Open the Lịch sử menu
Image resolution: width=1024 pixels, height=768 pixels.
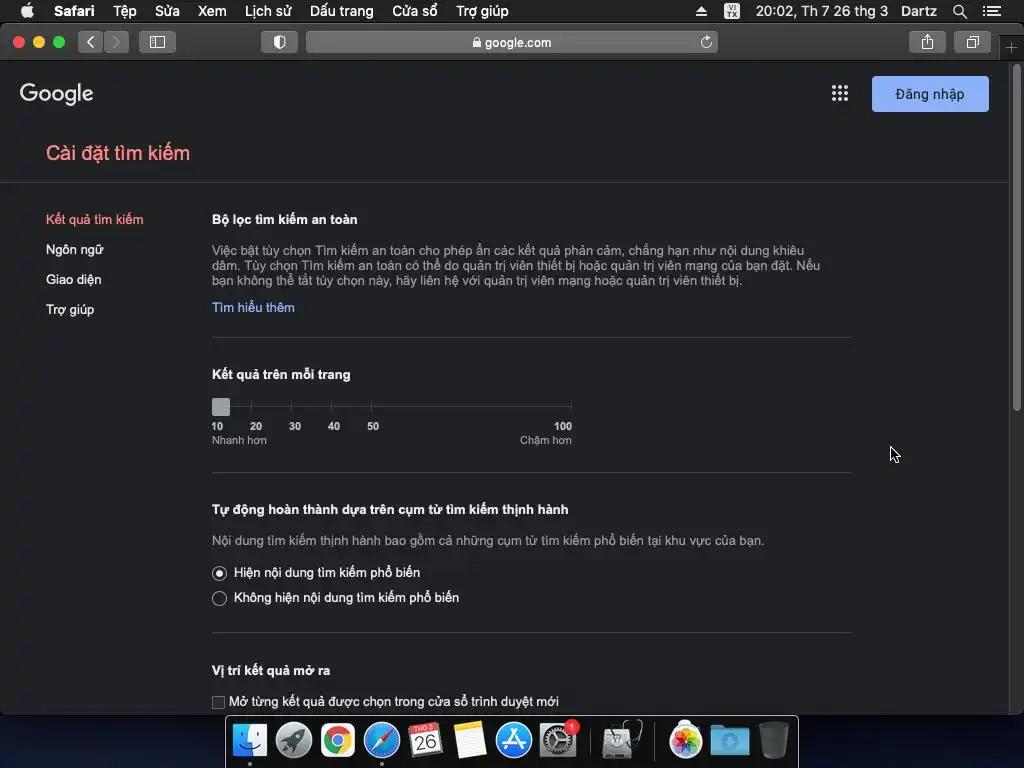[268, 11]
